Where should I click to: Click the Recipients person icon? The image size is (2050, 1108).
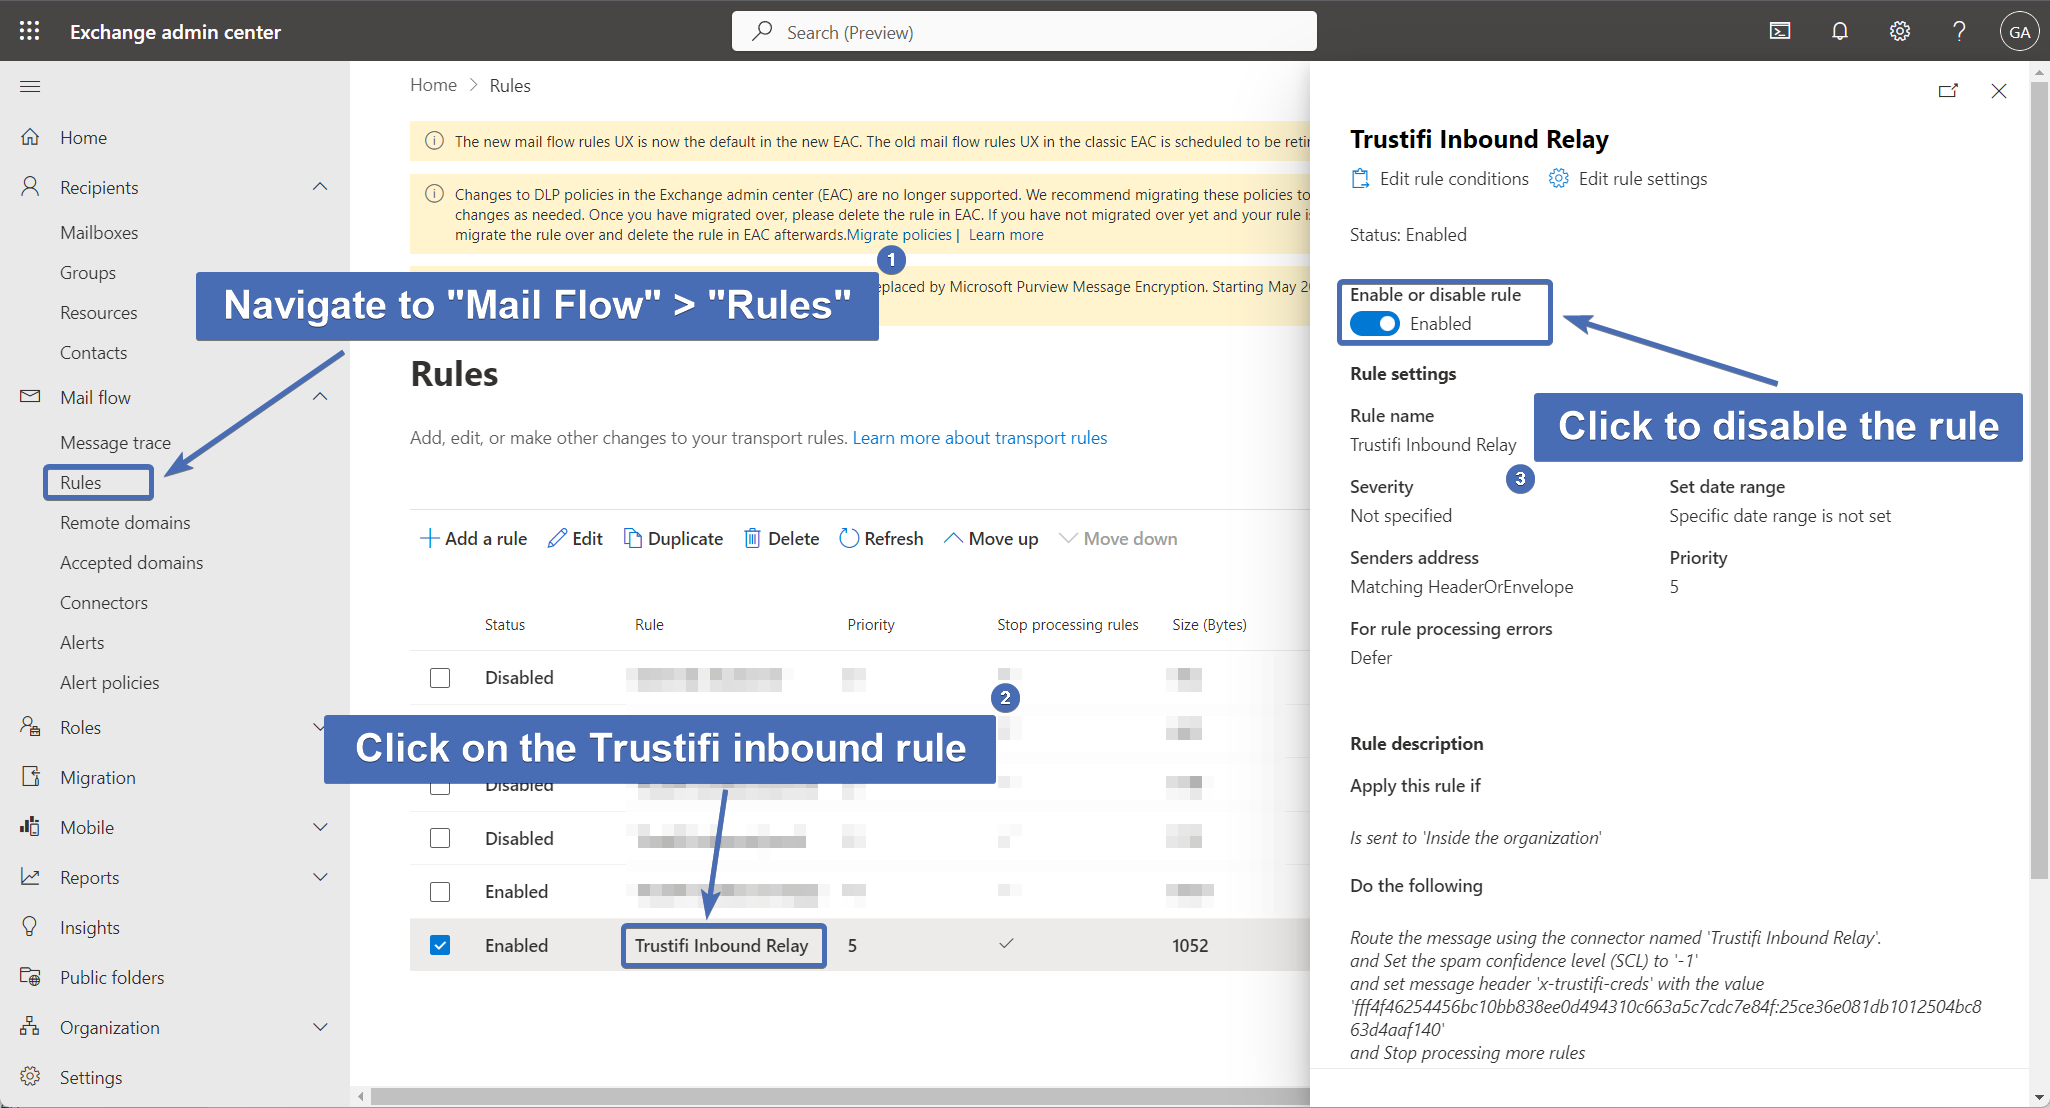30,187
